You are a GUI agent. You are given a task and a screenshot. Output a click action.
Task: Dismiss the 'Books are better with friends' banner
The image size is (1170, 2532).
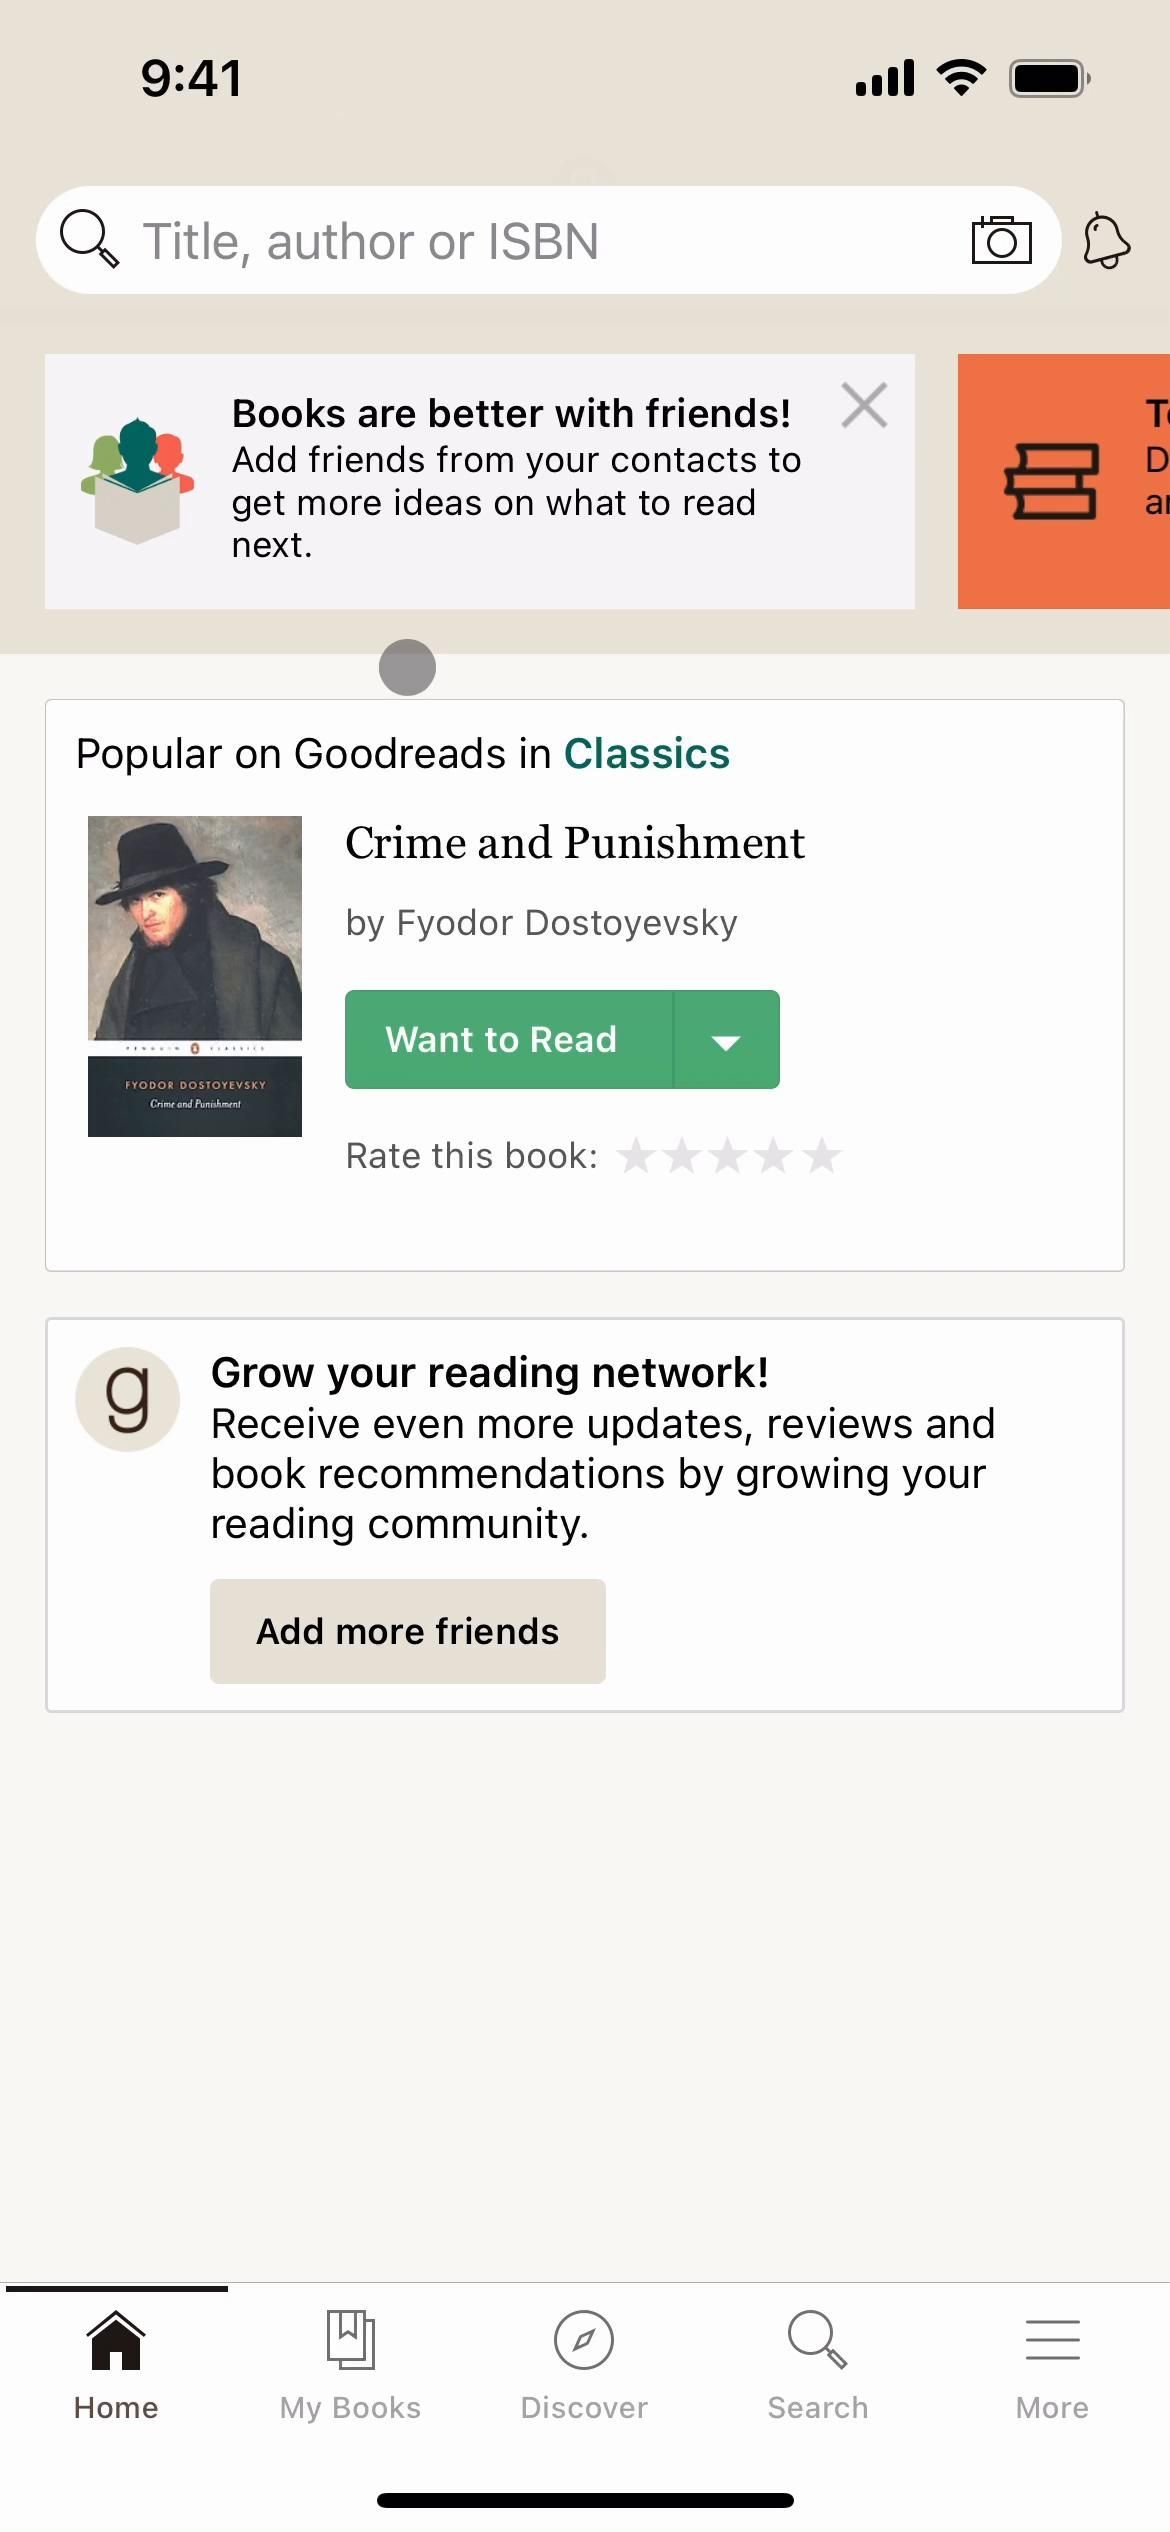pyautogui.click(x=864, y=406)
